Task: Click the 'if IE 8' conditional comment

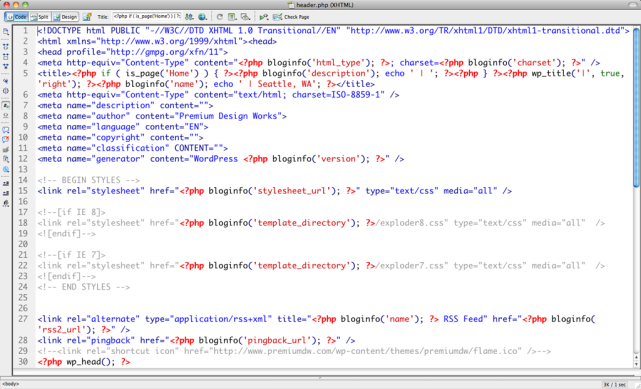Action: click(x=71, y=212)
